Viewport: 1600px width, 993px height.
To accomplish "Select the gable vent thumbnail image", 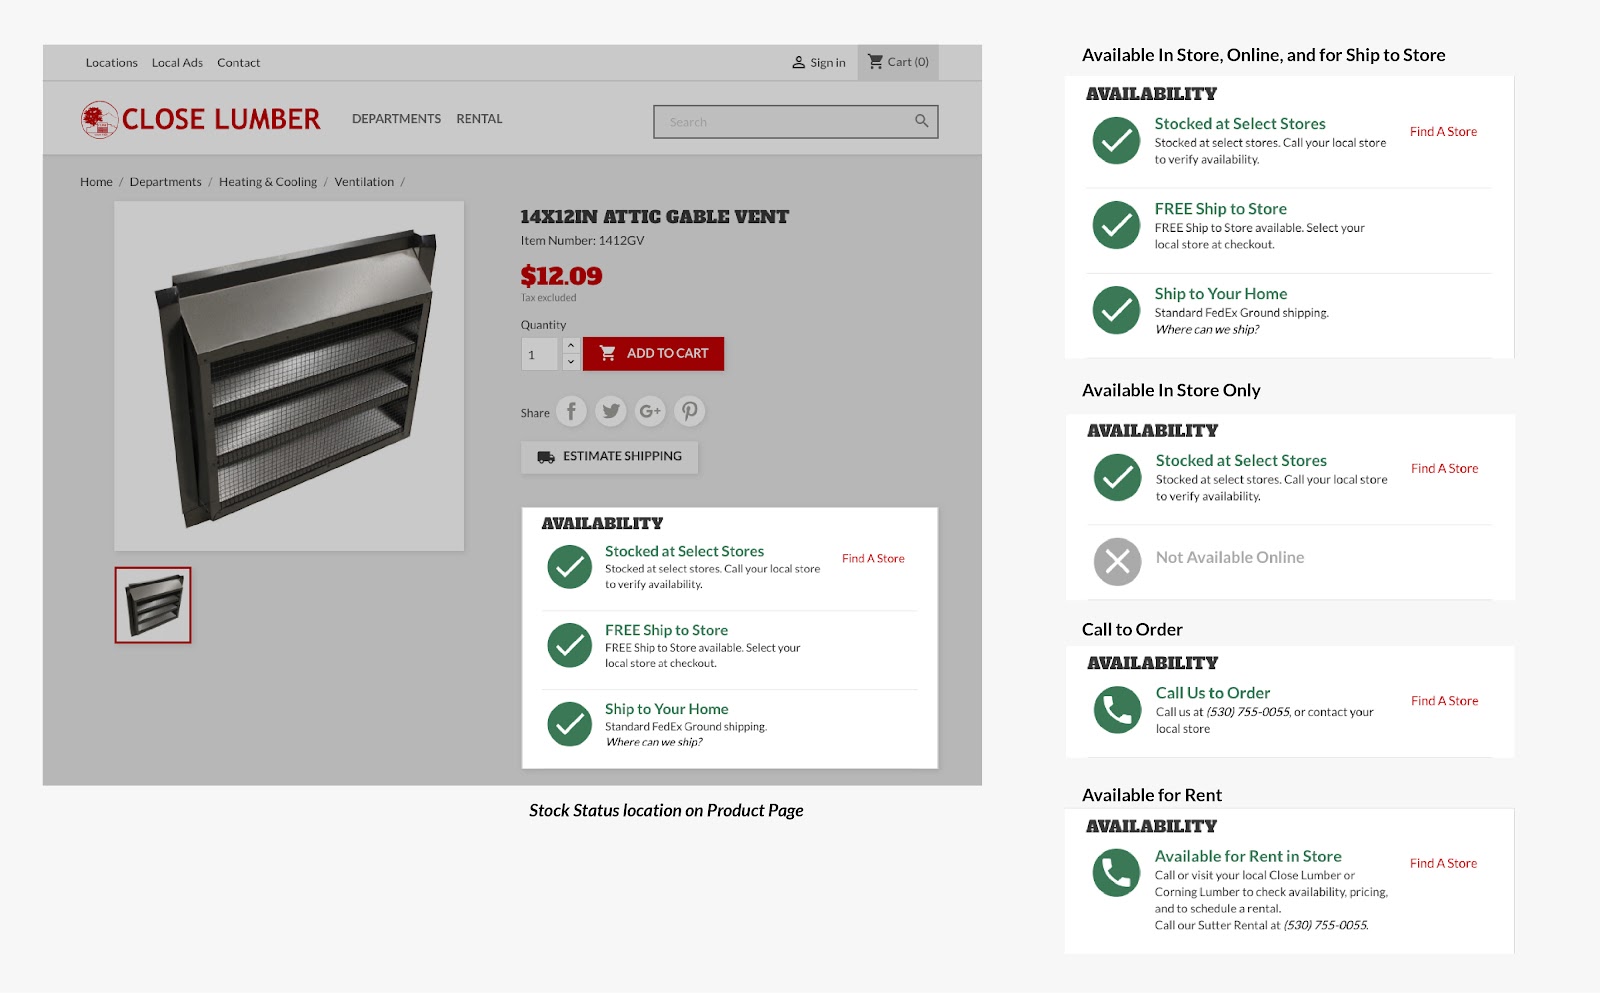I will [153, 605].
